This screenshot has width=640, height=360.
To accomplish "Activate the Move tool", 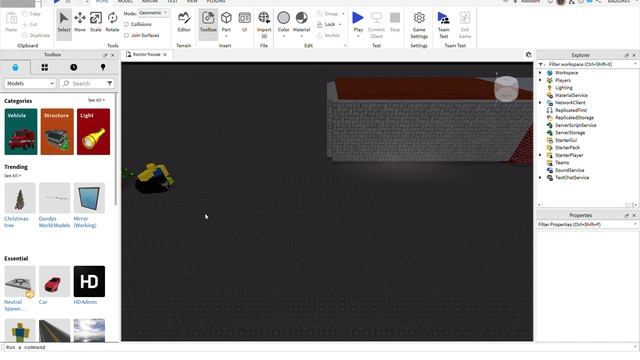I will point(80,22).
